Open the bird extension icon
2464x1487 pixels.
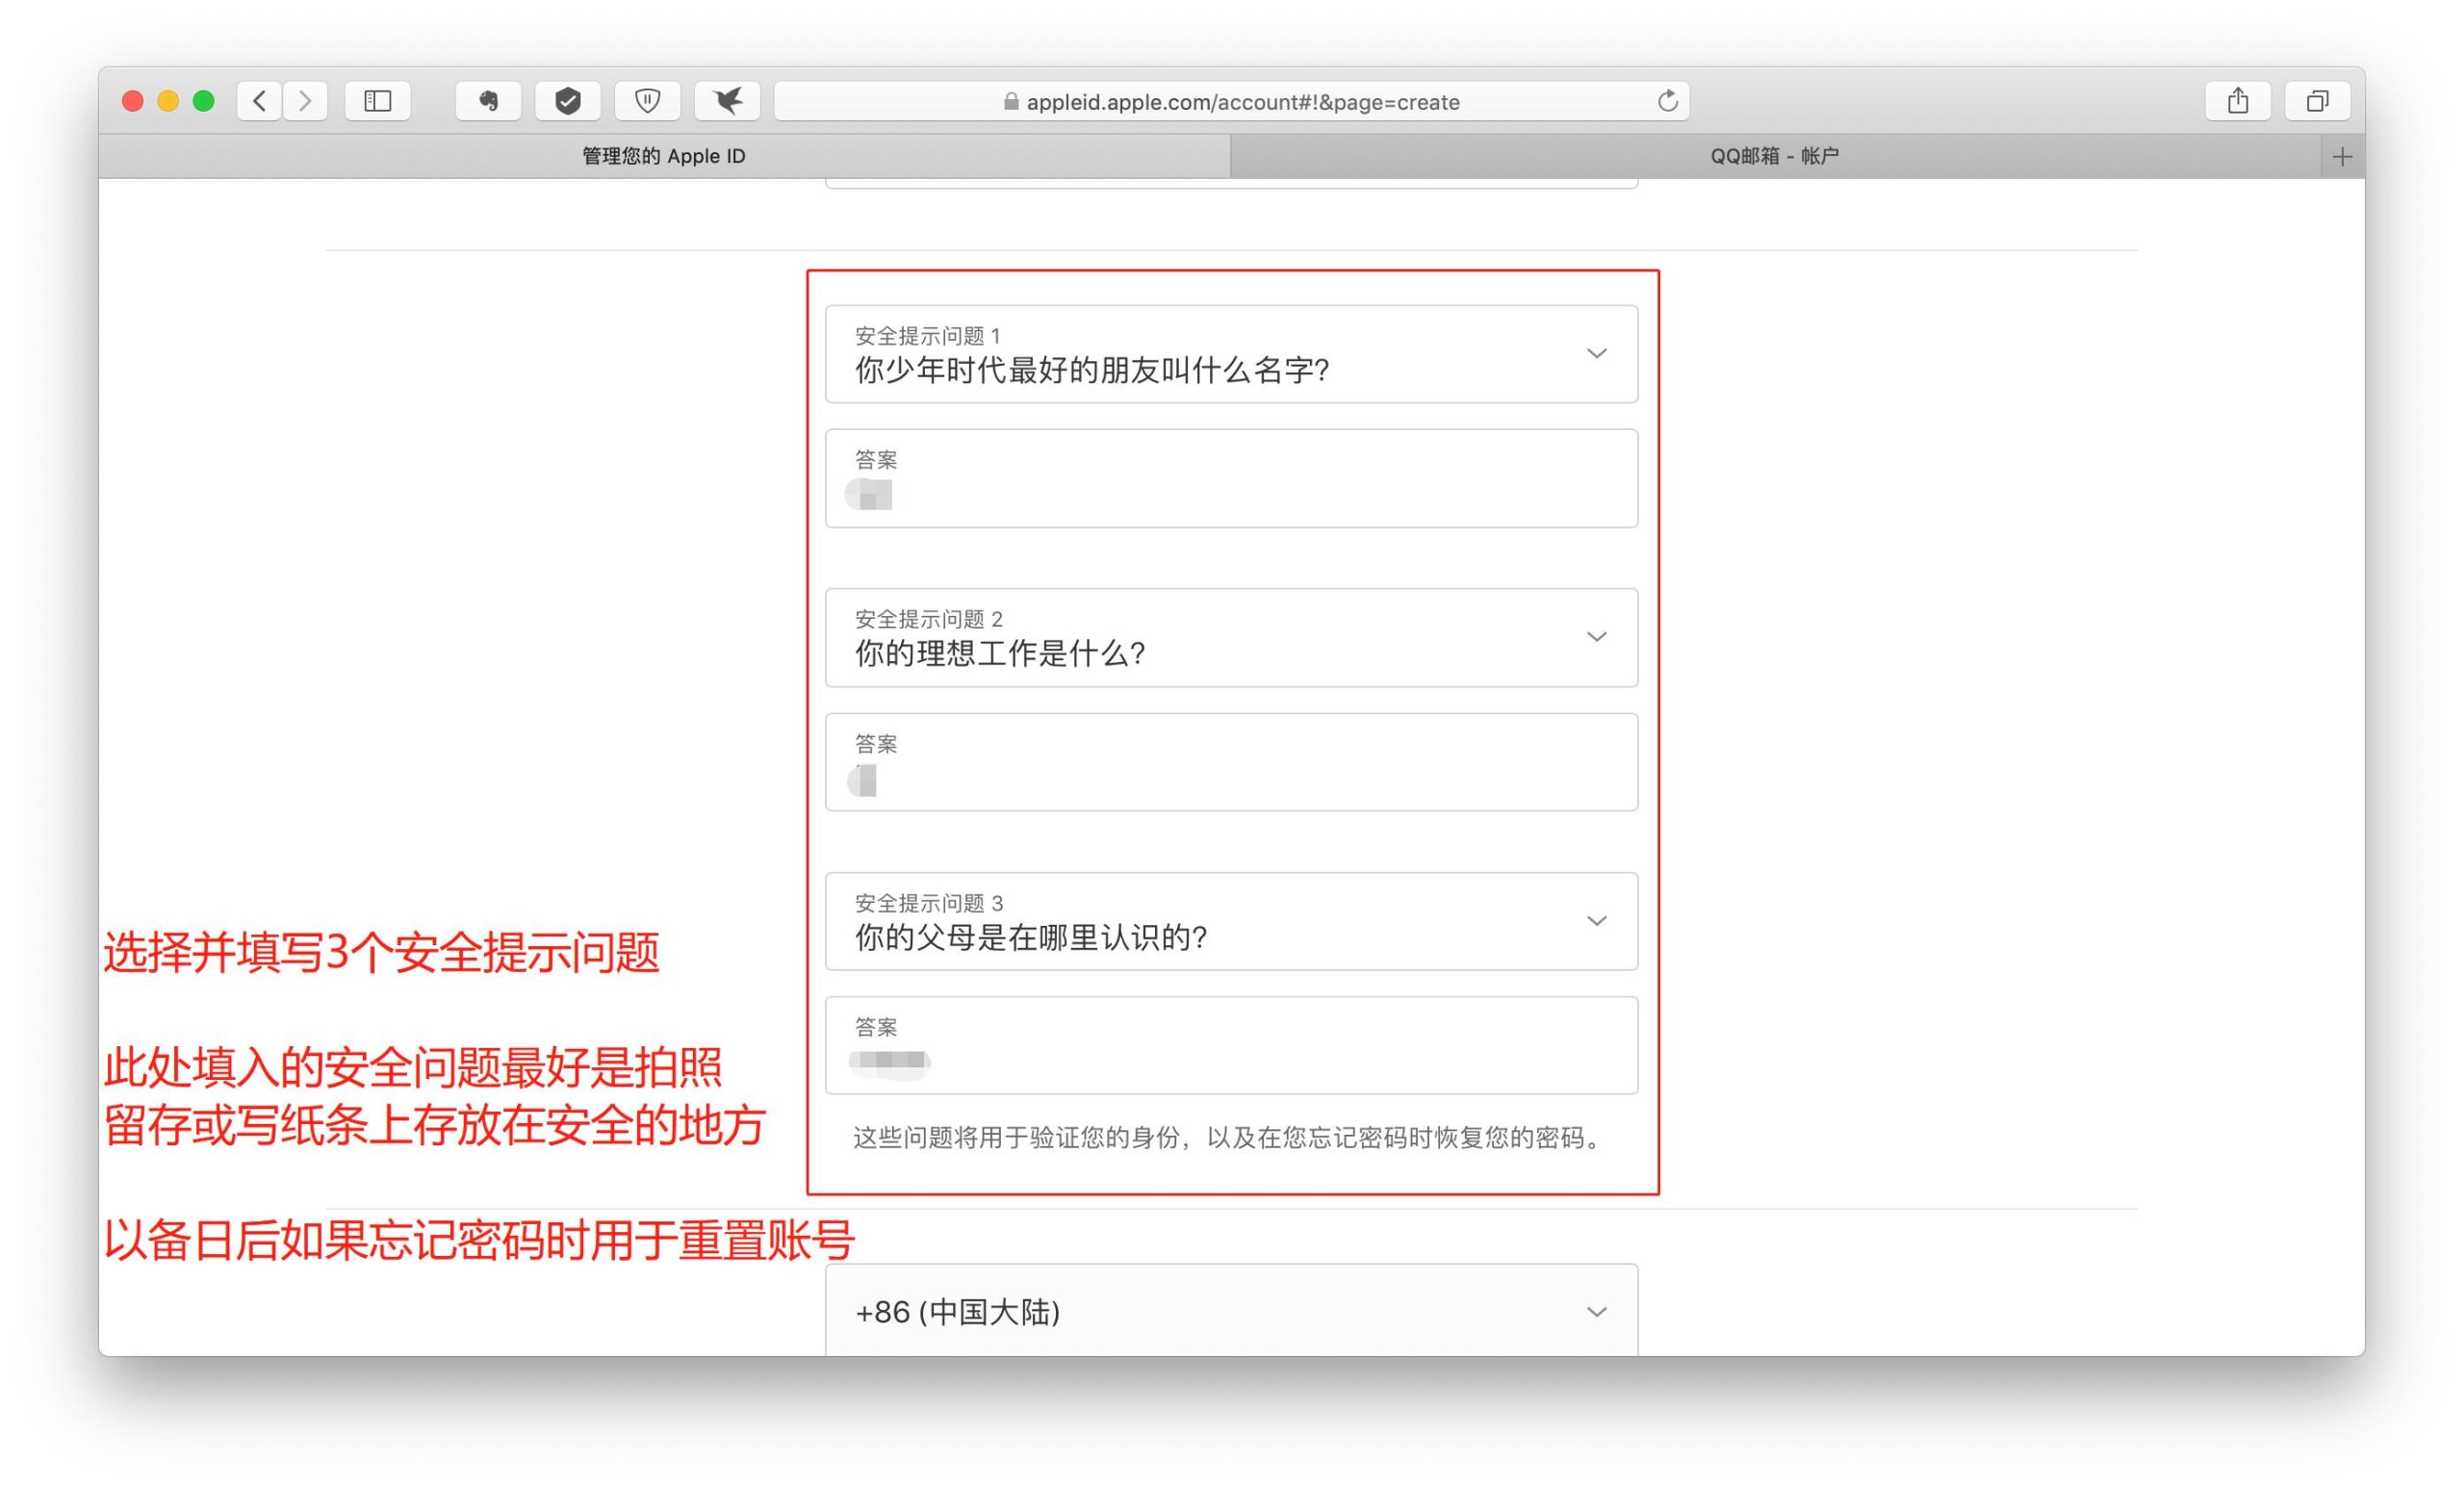tap(727, 101)
